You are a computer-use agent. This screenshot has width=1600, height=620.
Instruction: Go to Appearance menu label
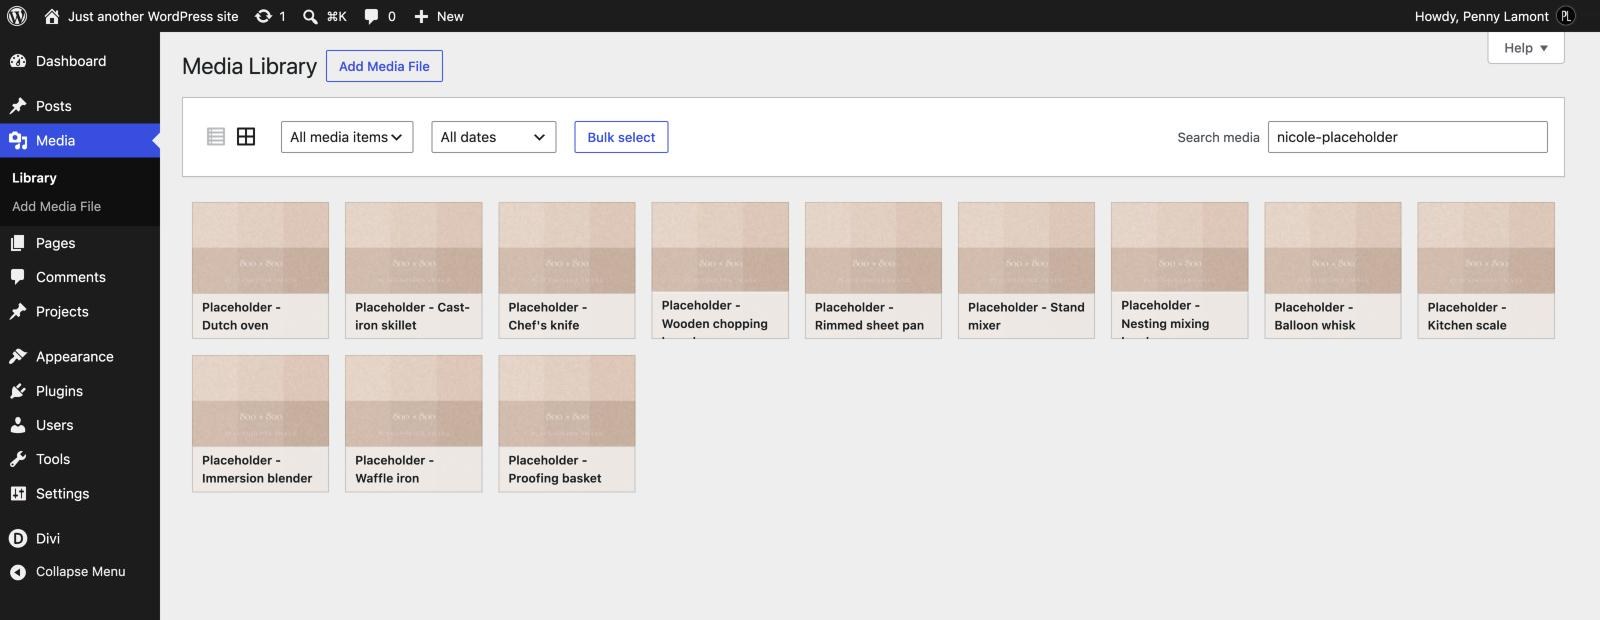[75, 356]
